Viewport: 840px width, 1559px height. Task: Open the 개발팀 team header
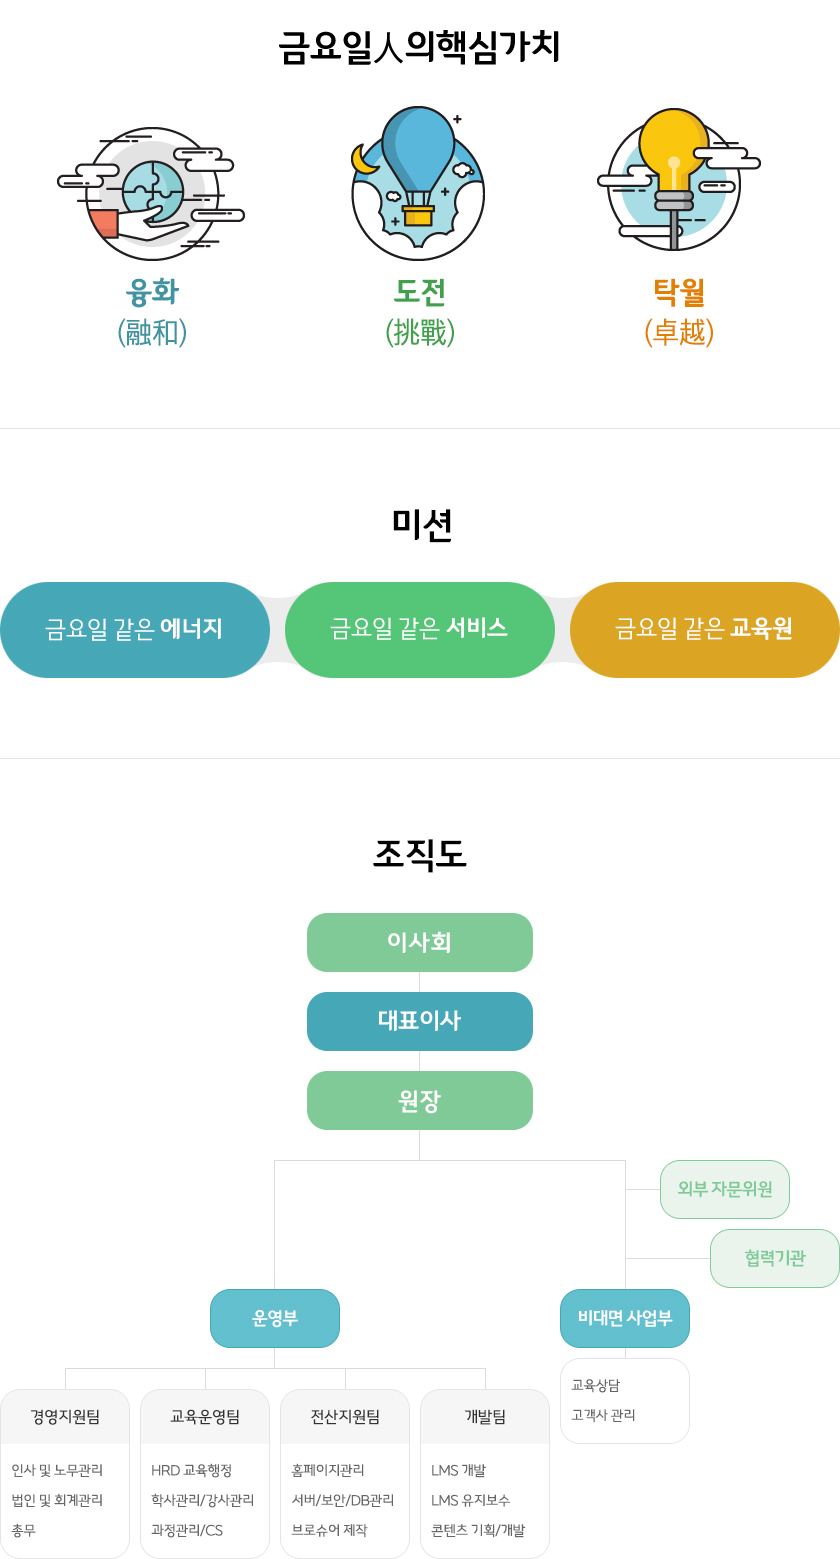coord(485,1417)
